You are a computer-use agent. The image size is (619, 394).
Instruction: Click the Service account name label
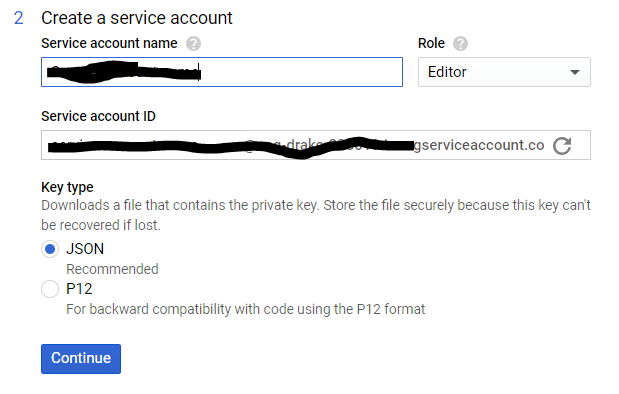click(109, 43)
